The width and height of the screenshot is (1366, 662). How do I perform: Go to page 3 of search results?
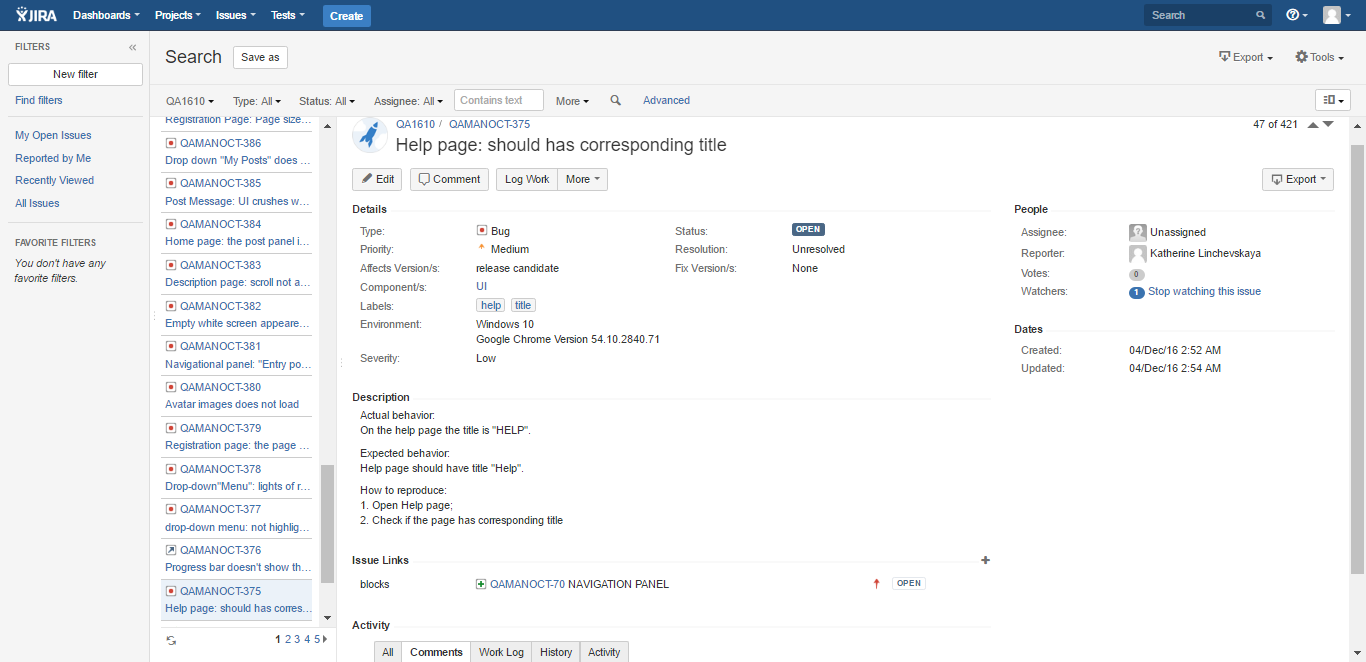(x=296, y=637)
